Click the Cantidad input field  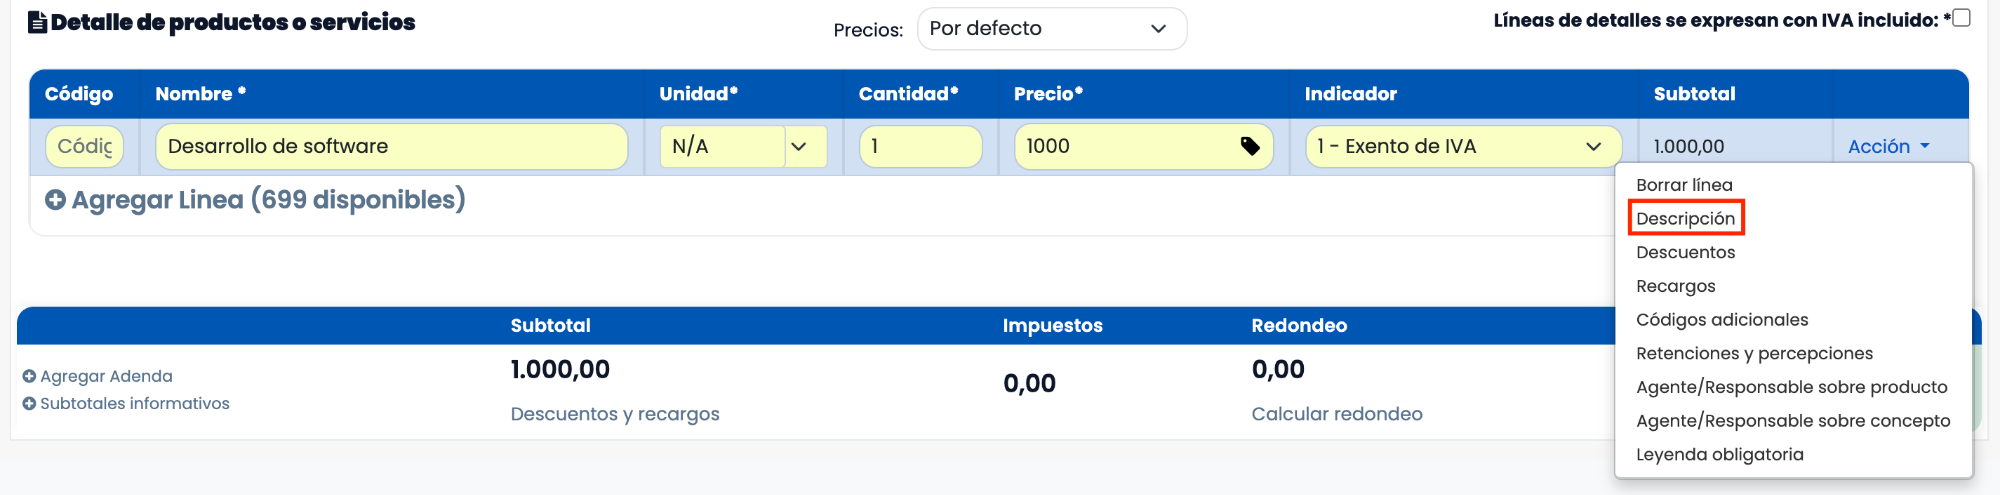point(920,147)
